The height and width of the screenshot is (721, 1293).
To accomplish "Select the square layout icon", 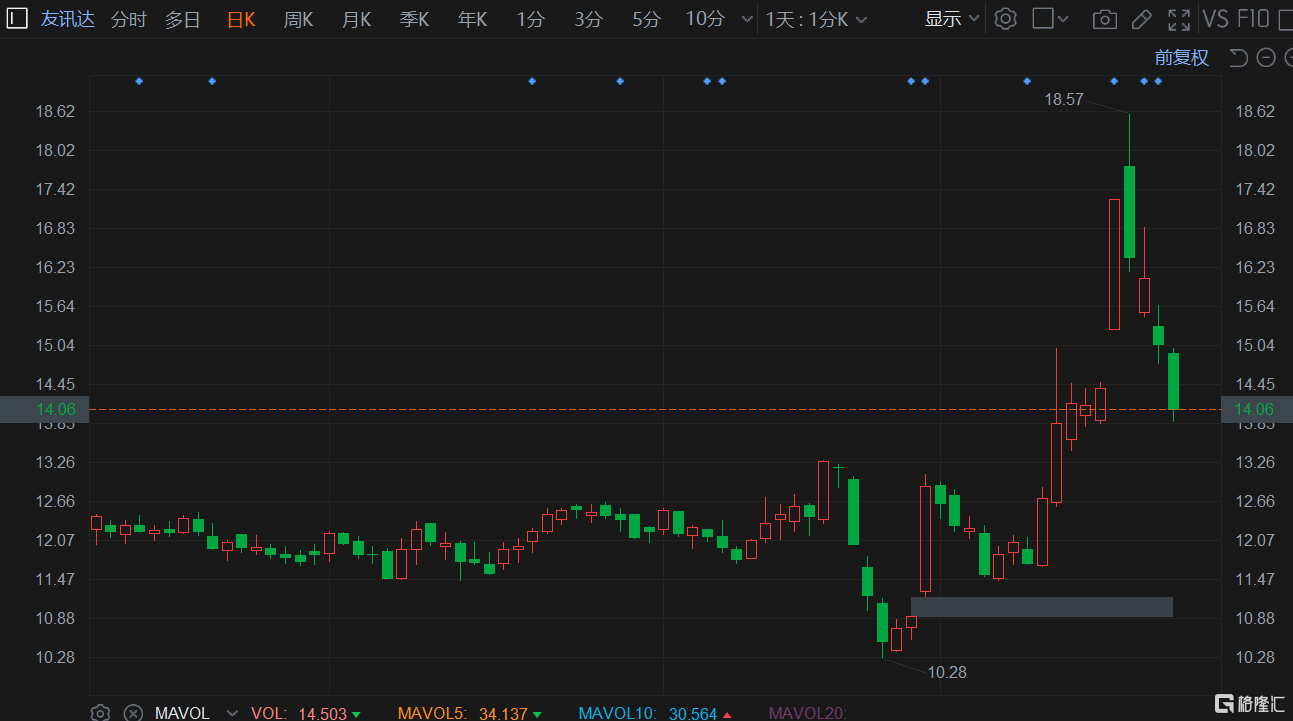I will pyautogui.click(x=1043, y=19).
